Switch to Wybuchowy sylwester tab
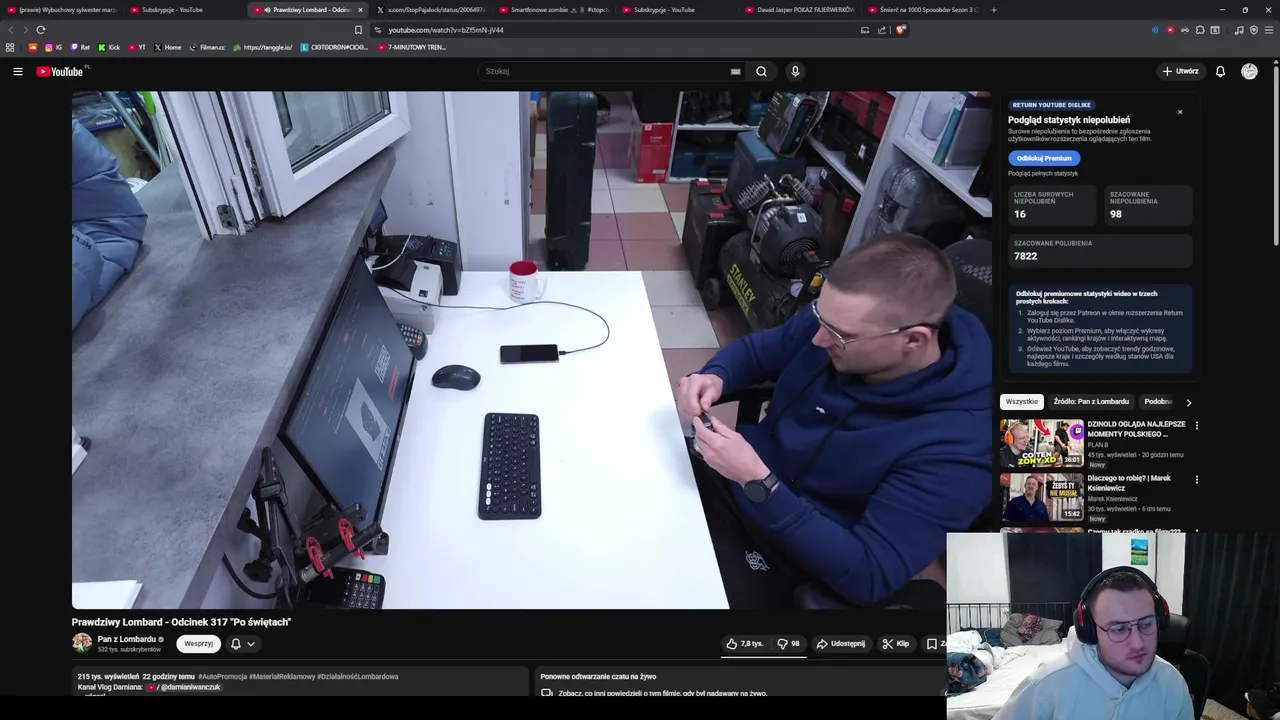Image resolution: width=1280 pixels, height=720 pixels. click(62, 10)
